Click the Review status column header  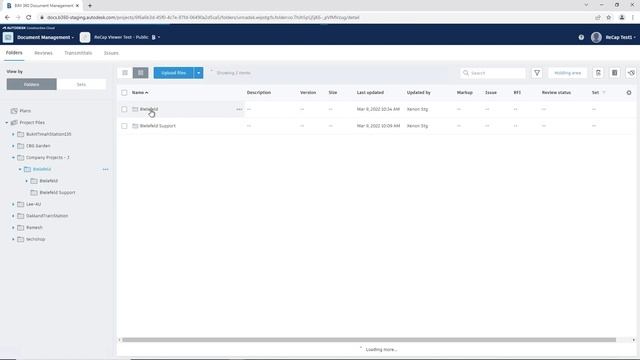(x=556, y=93)
